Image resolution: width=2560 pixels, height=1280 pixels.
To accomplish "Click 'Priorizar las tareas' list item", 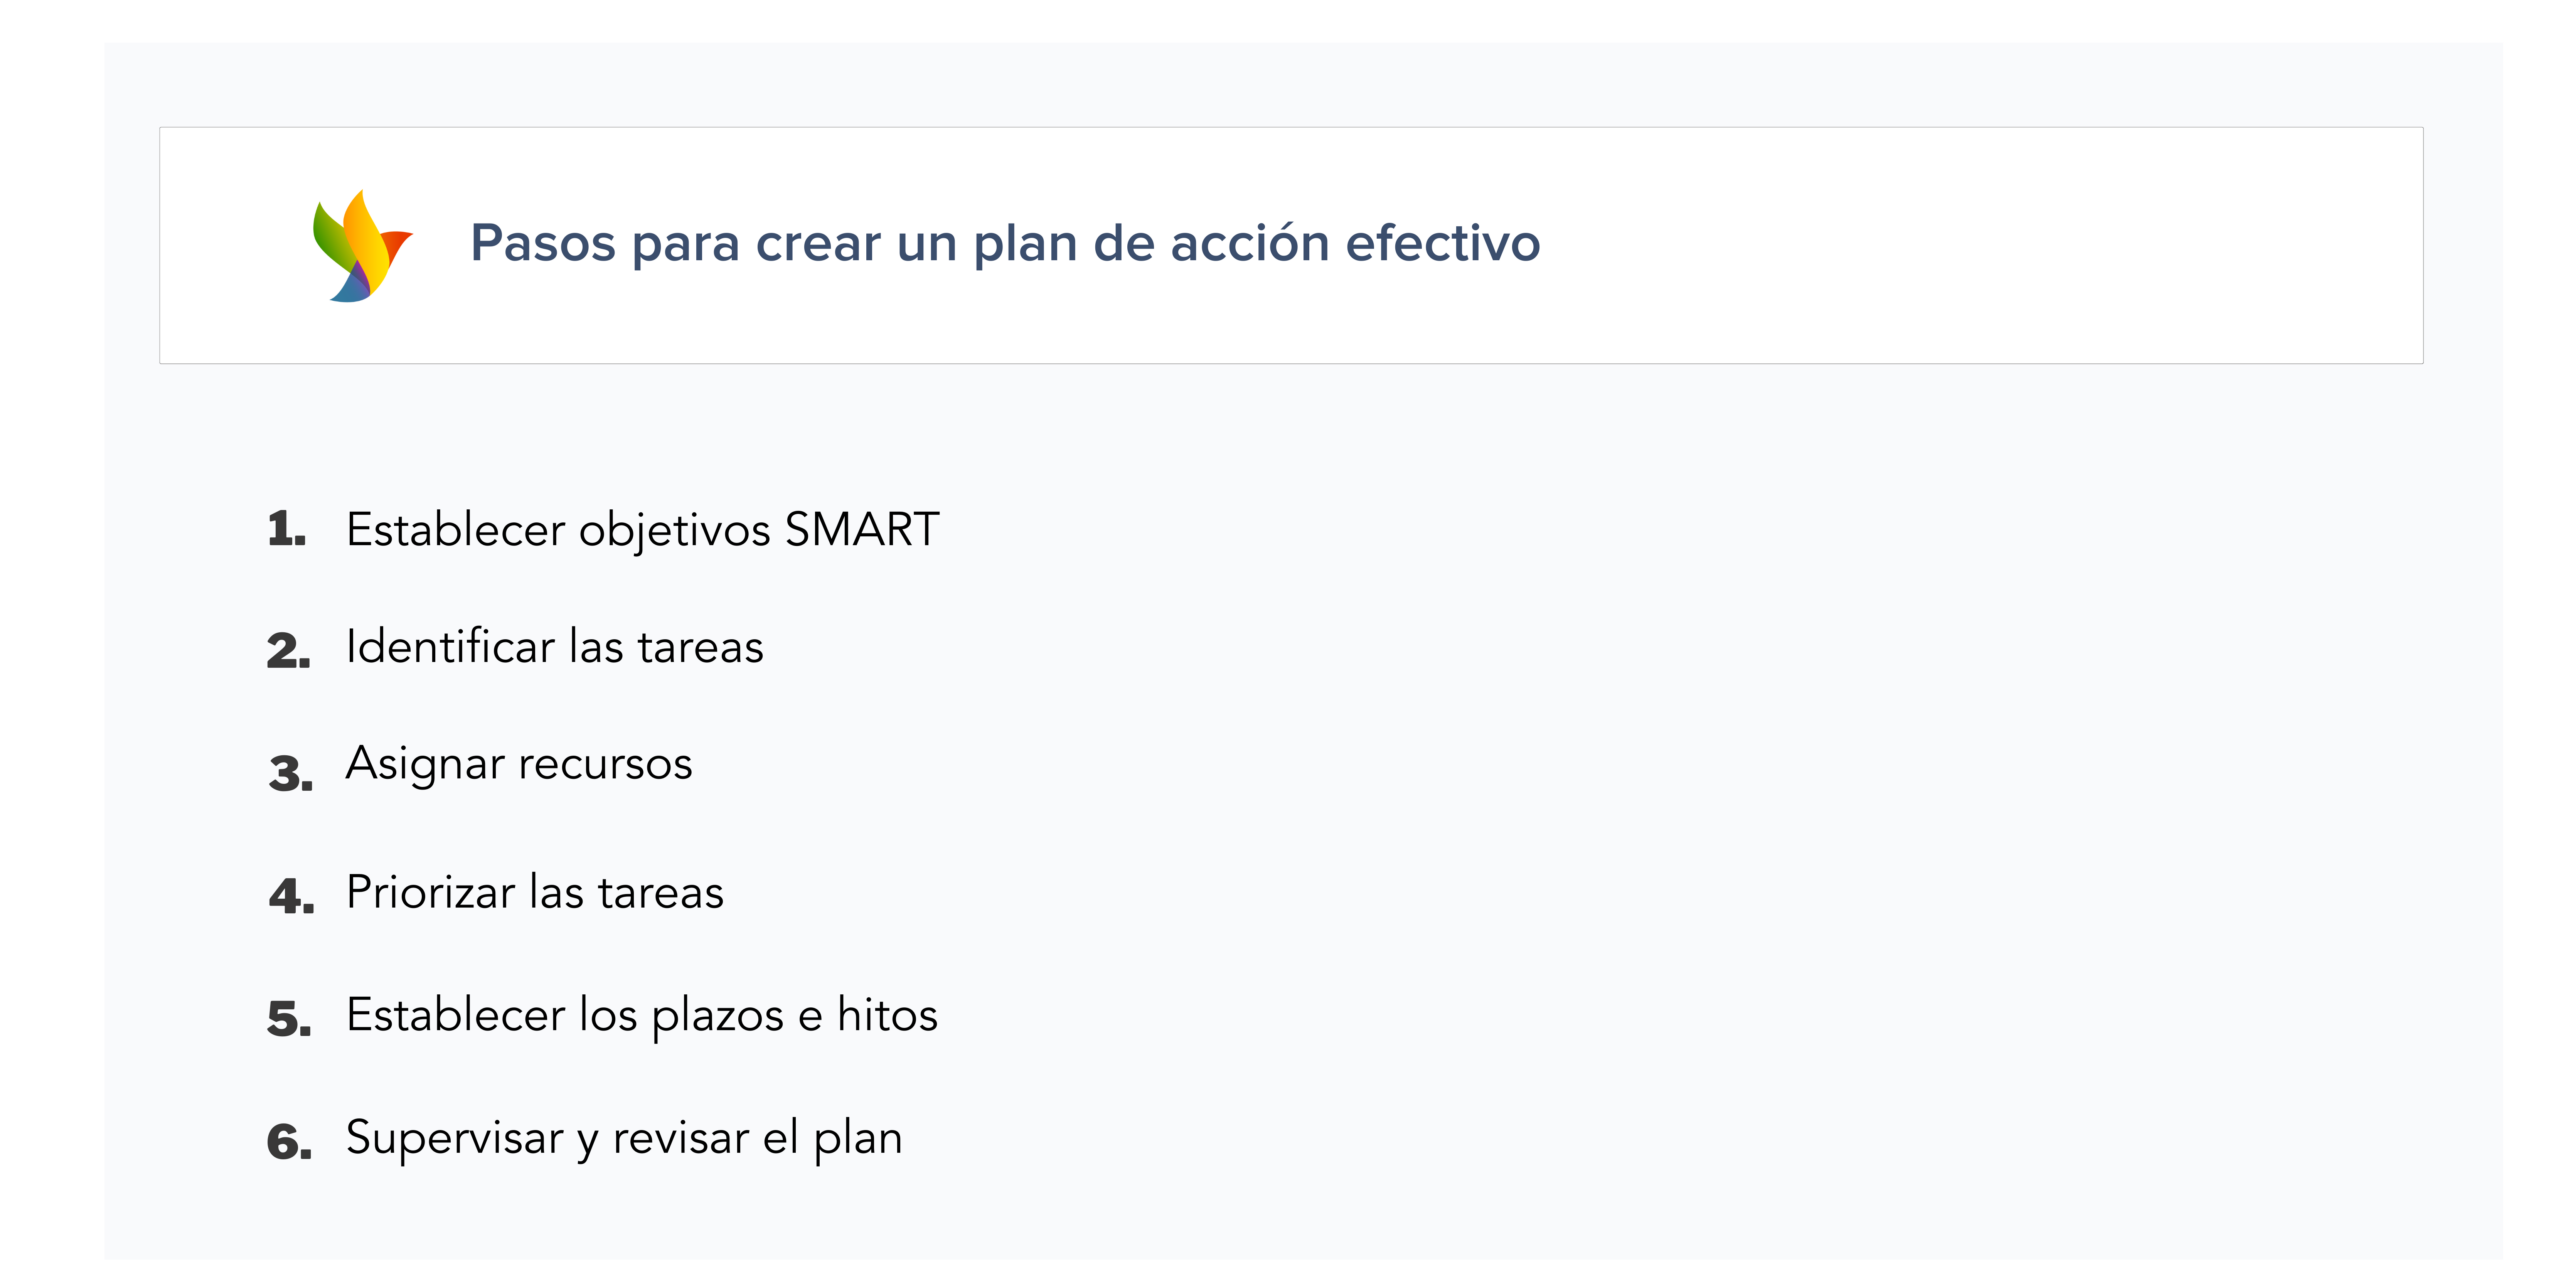I will tap(534, 892).
